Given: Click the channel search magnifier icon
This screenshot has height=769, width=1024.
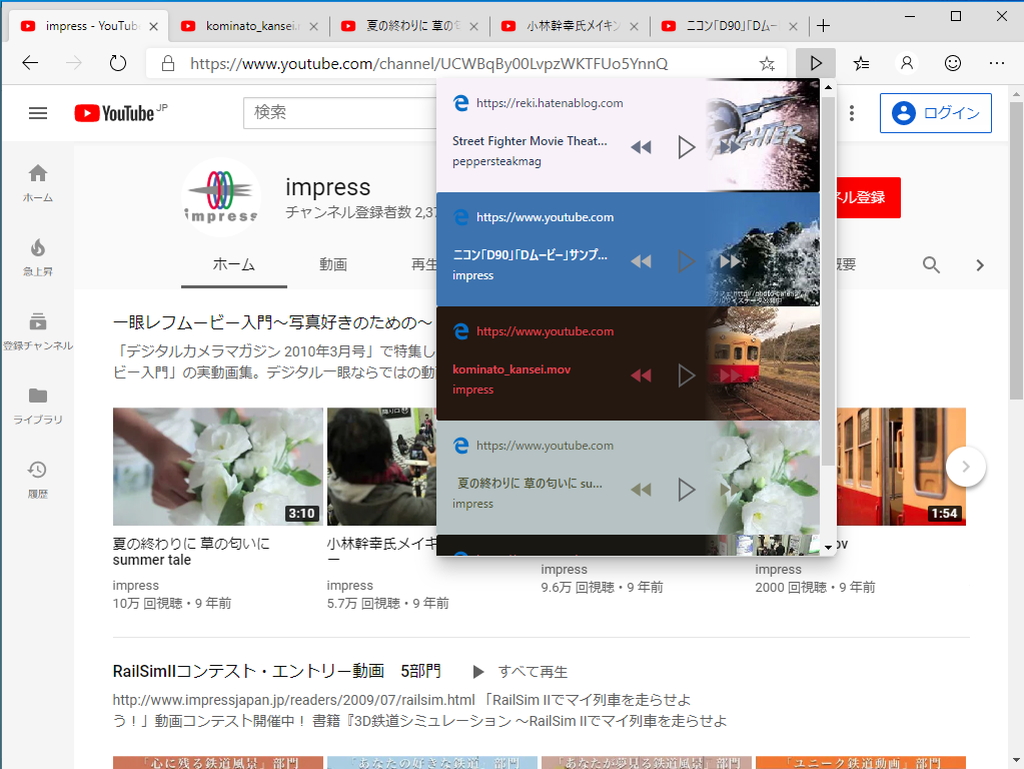Looking at the screenshot, I should click(931, 265).
